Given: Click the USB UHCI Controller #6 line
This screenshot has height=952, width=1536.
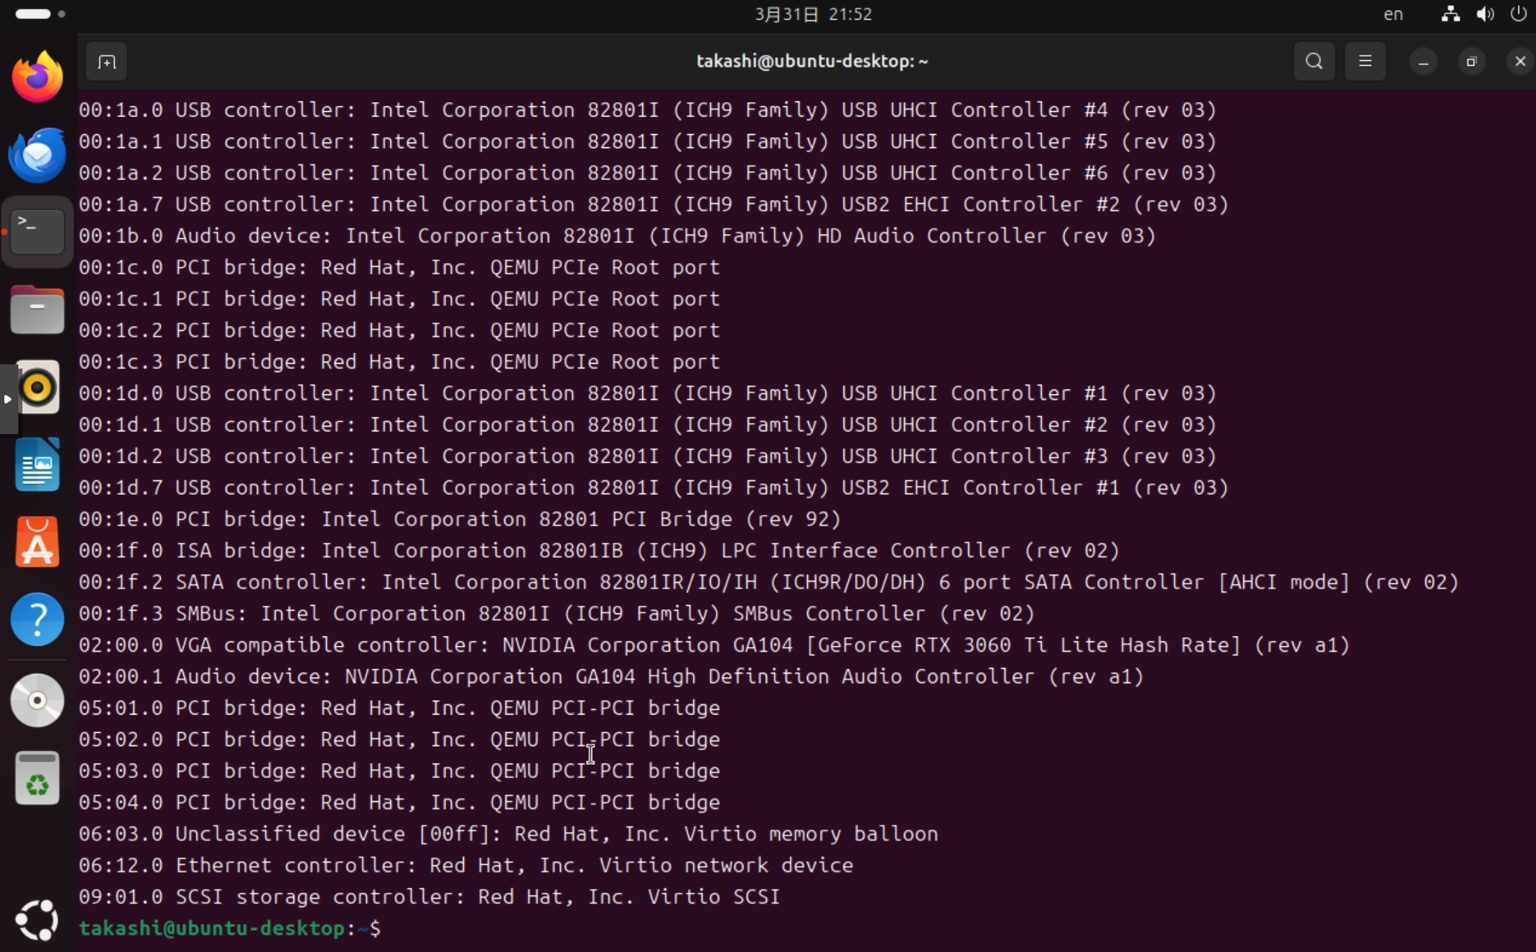Looking at the screenshot, I should click(648, 173).
